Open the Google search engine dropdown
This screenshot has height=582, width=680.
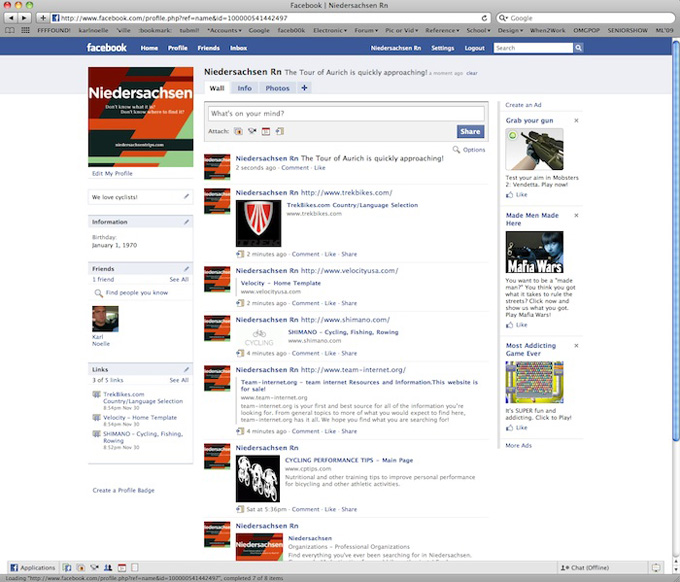(x=503, y=18)
